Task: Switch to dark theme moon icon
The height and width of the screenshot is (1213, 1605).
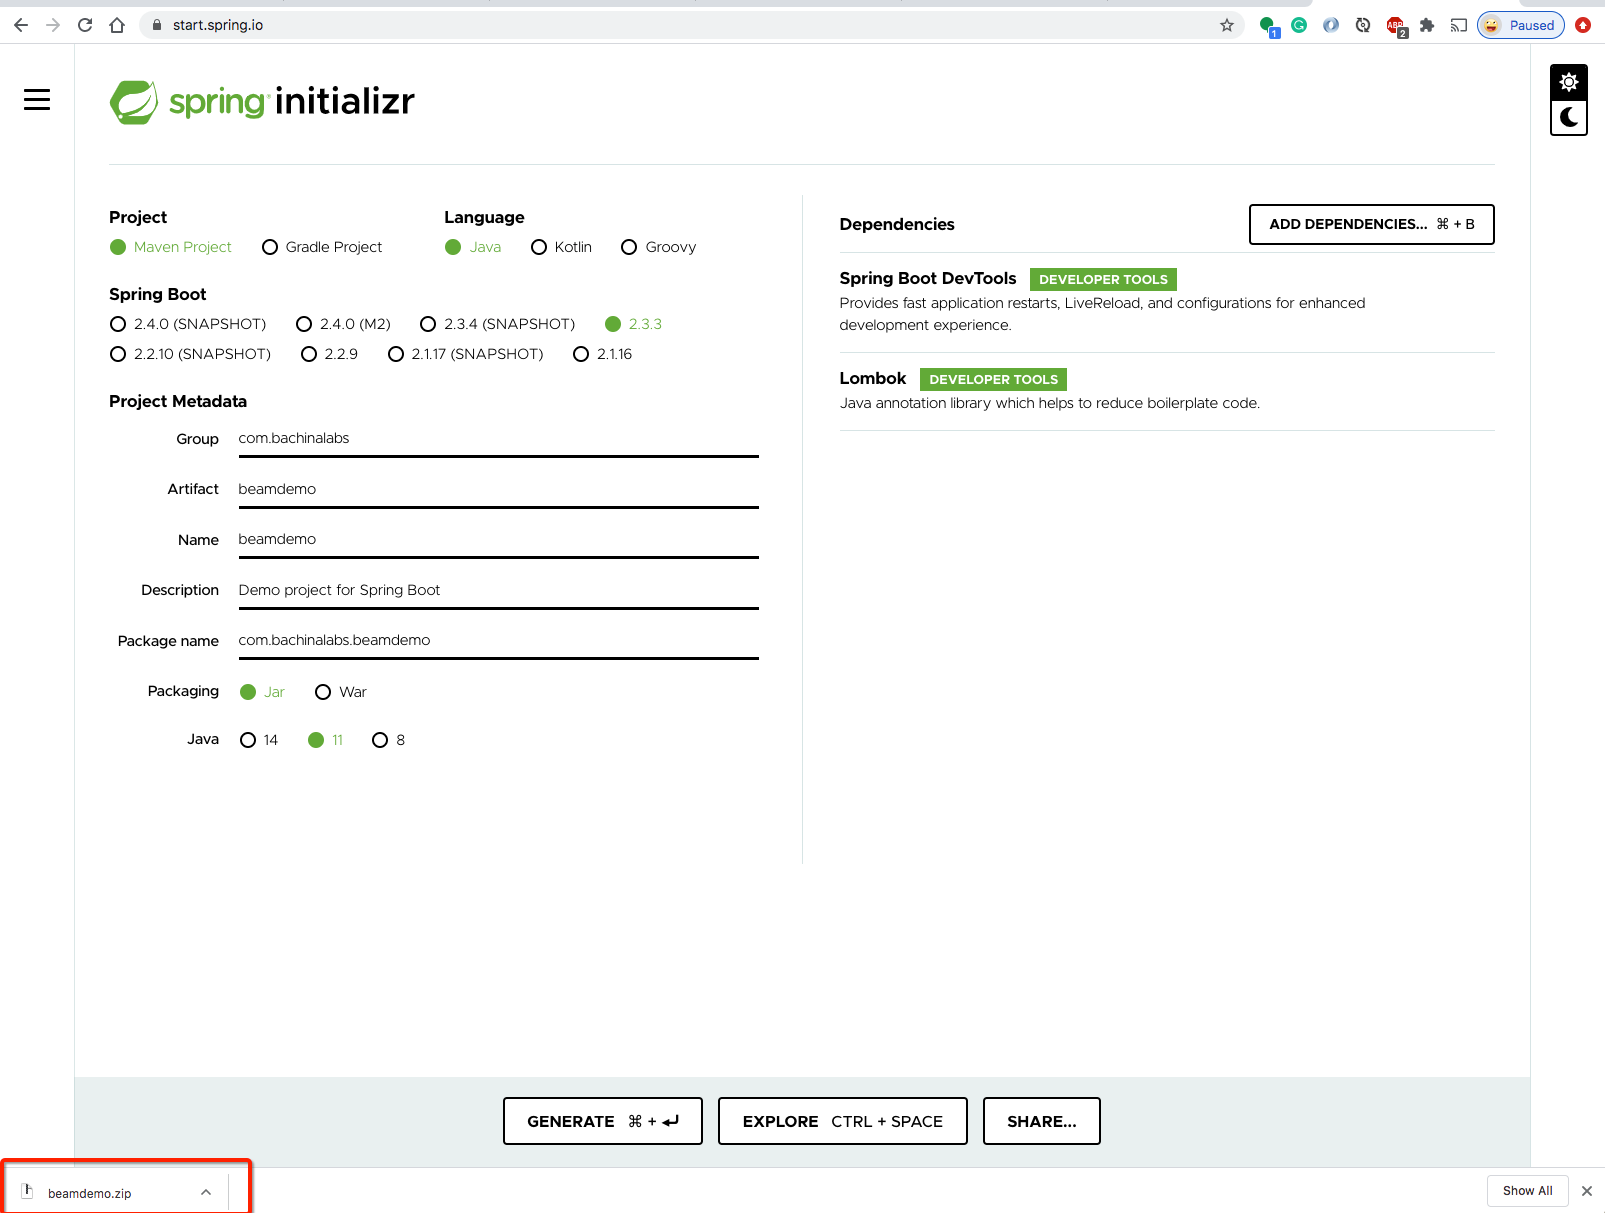Action: point(1569,117)
